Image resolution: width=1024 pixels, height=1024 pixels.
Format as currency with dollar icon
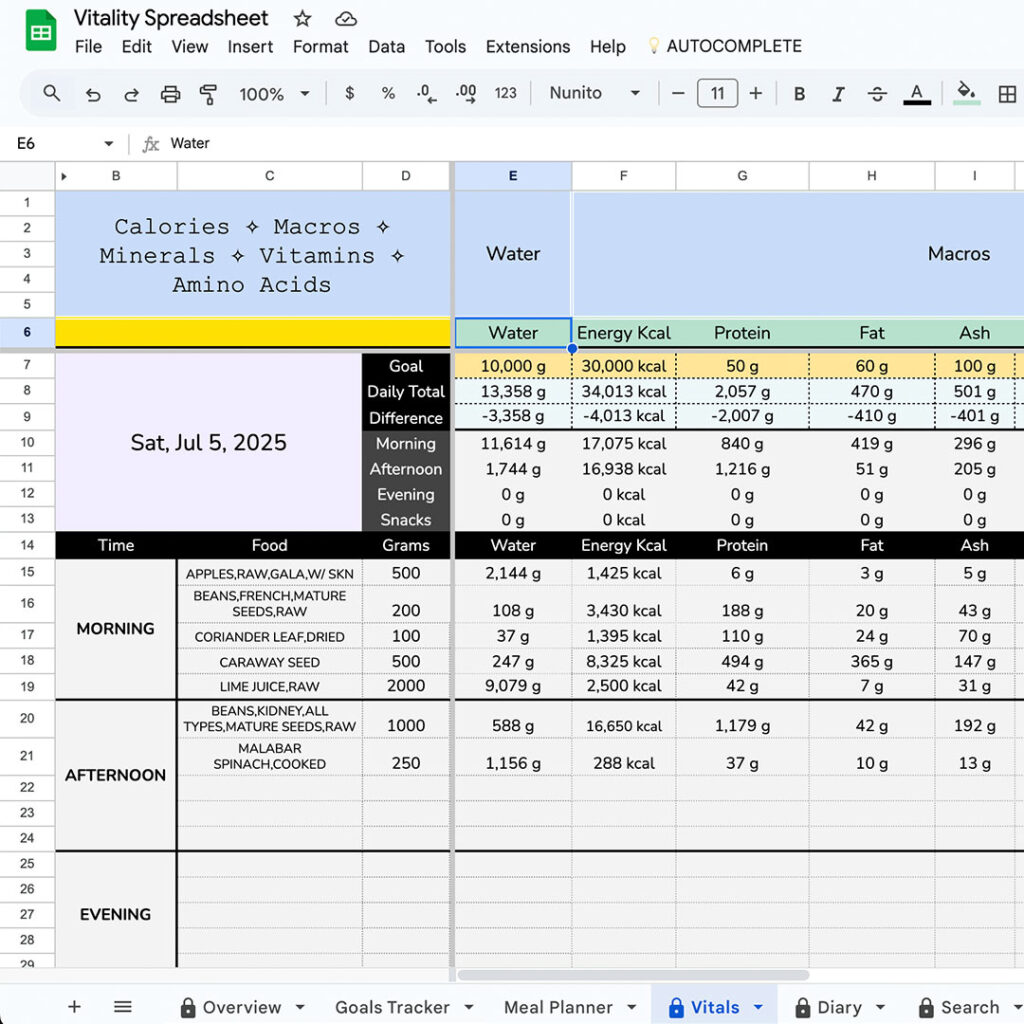[349, 93]
